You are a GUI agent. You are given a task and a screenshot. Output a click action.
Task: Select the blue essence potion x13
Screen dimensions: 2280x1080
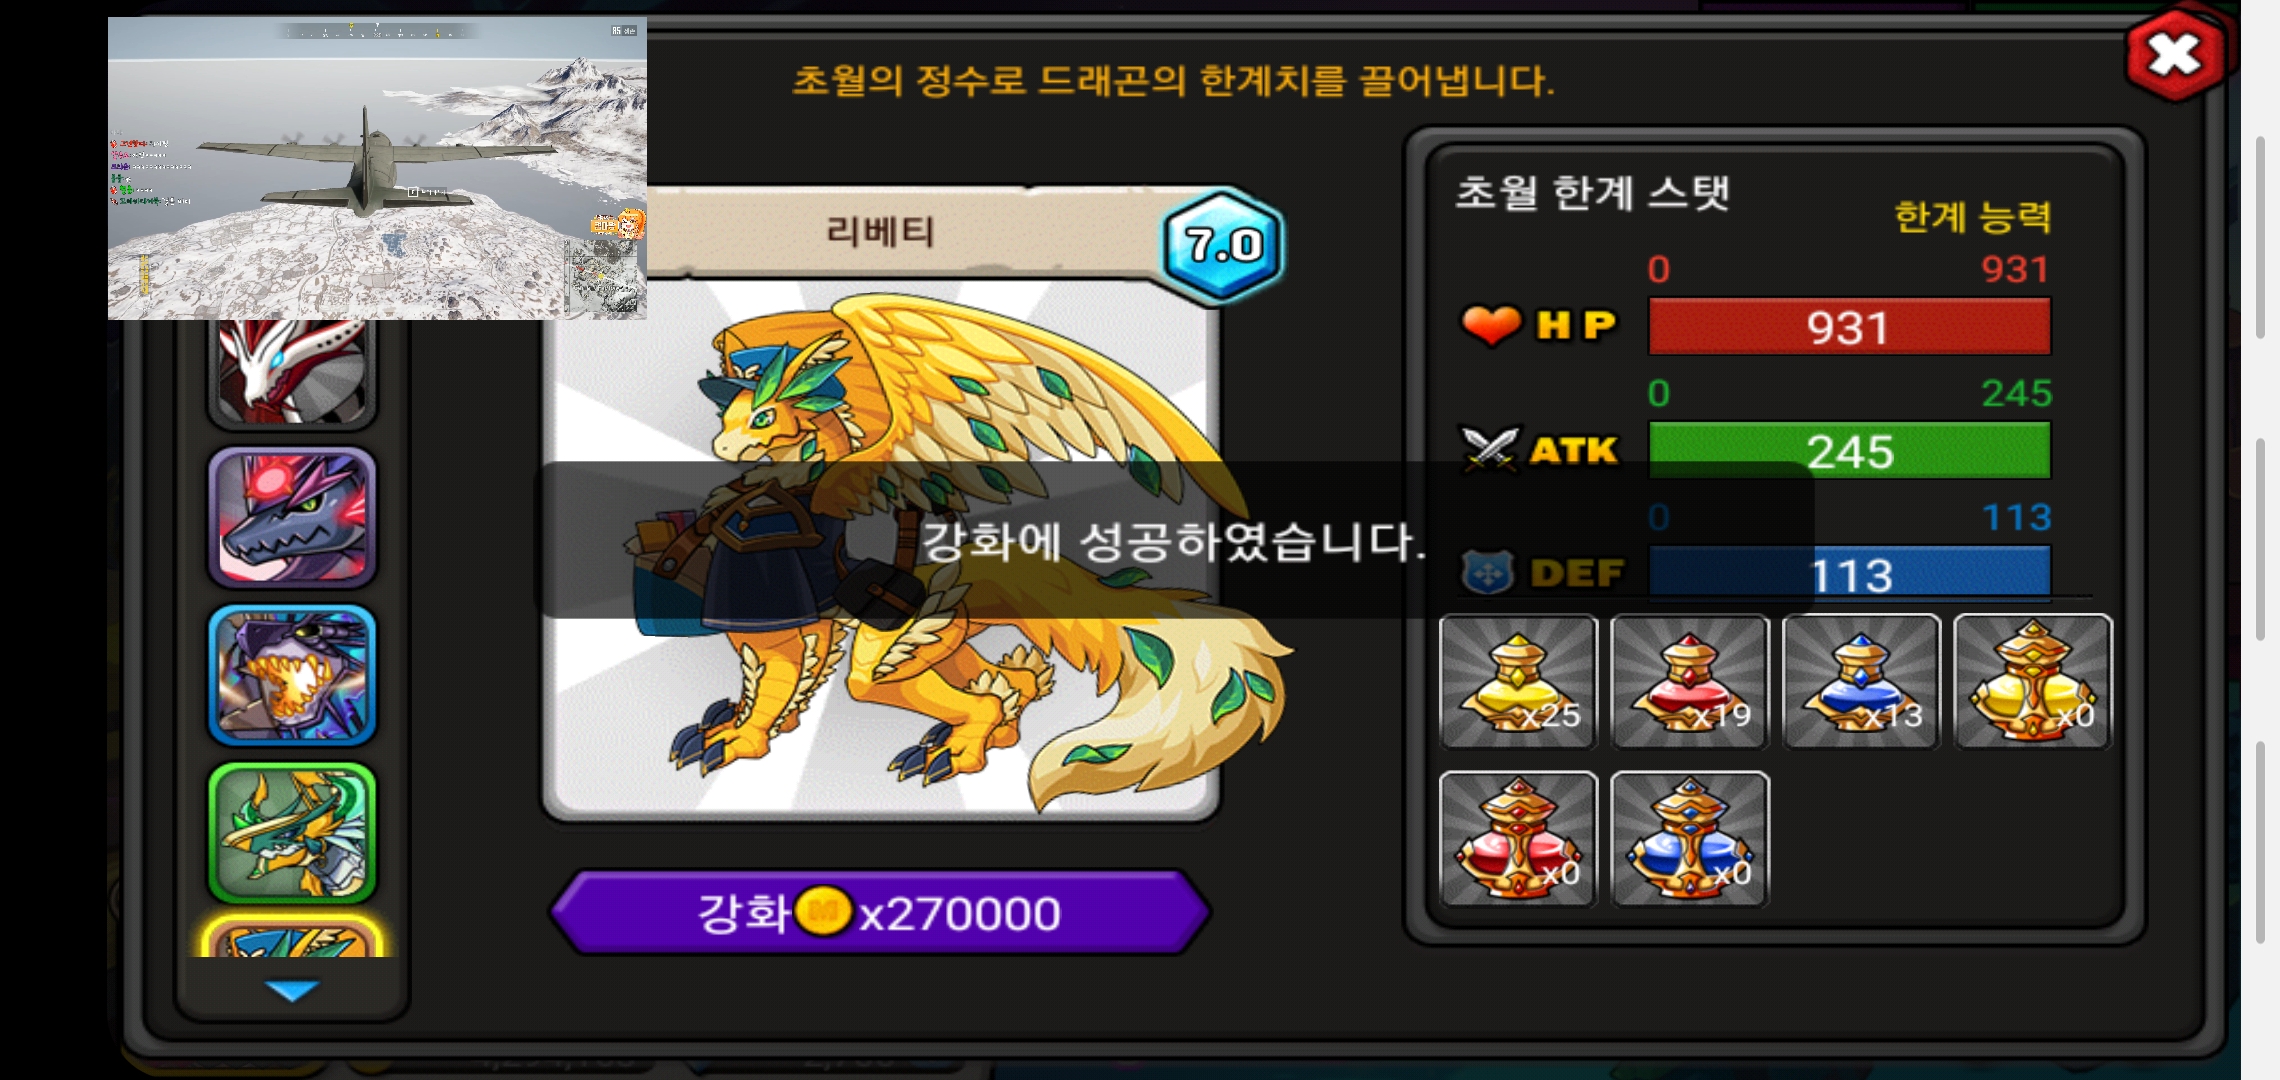[x=1861, y=682]
